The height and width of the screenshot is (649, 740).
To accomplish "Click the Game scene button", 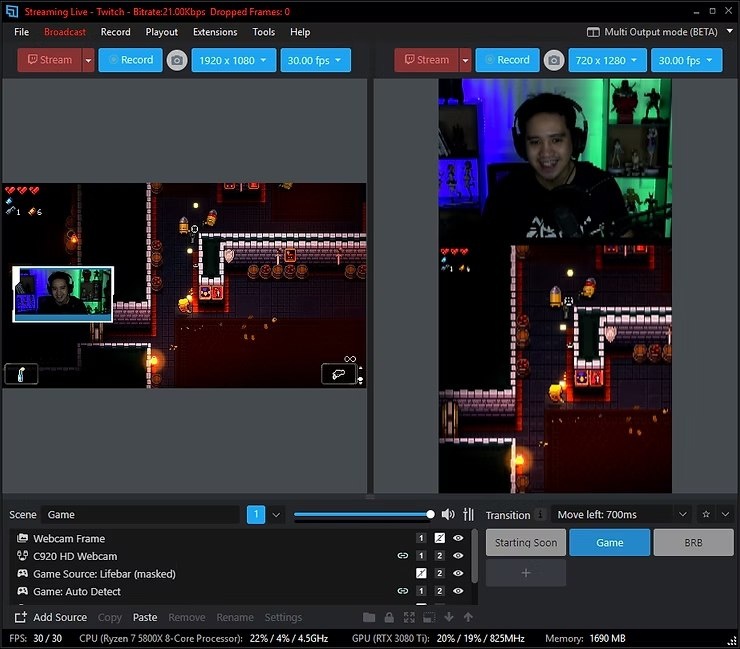I will [x=610, y=542].
